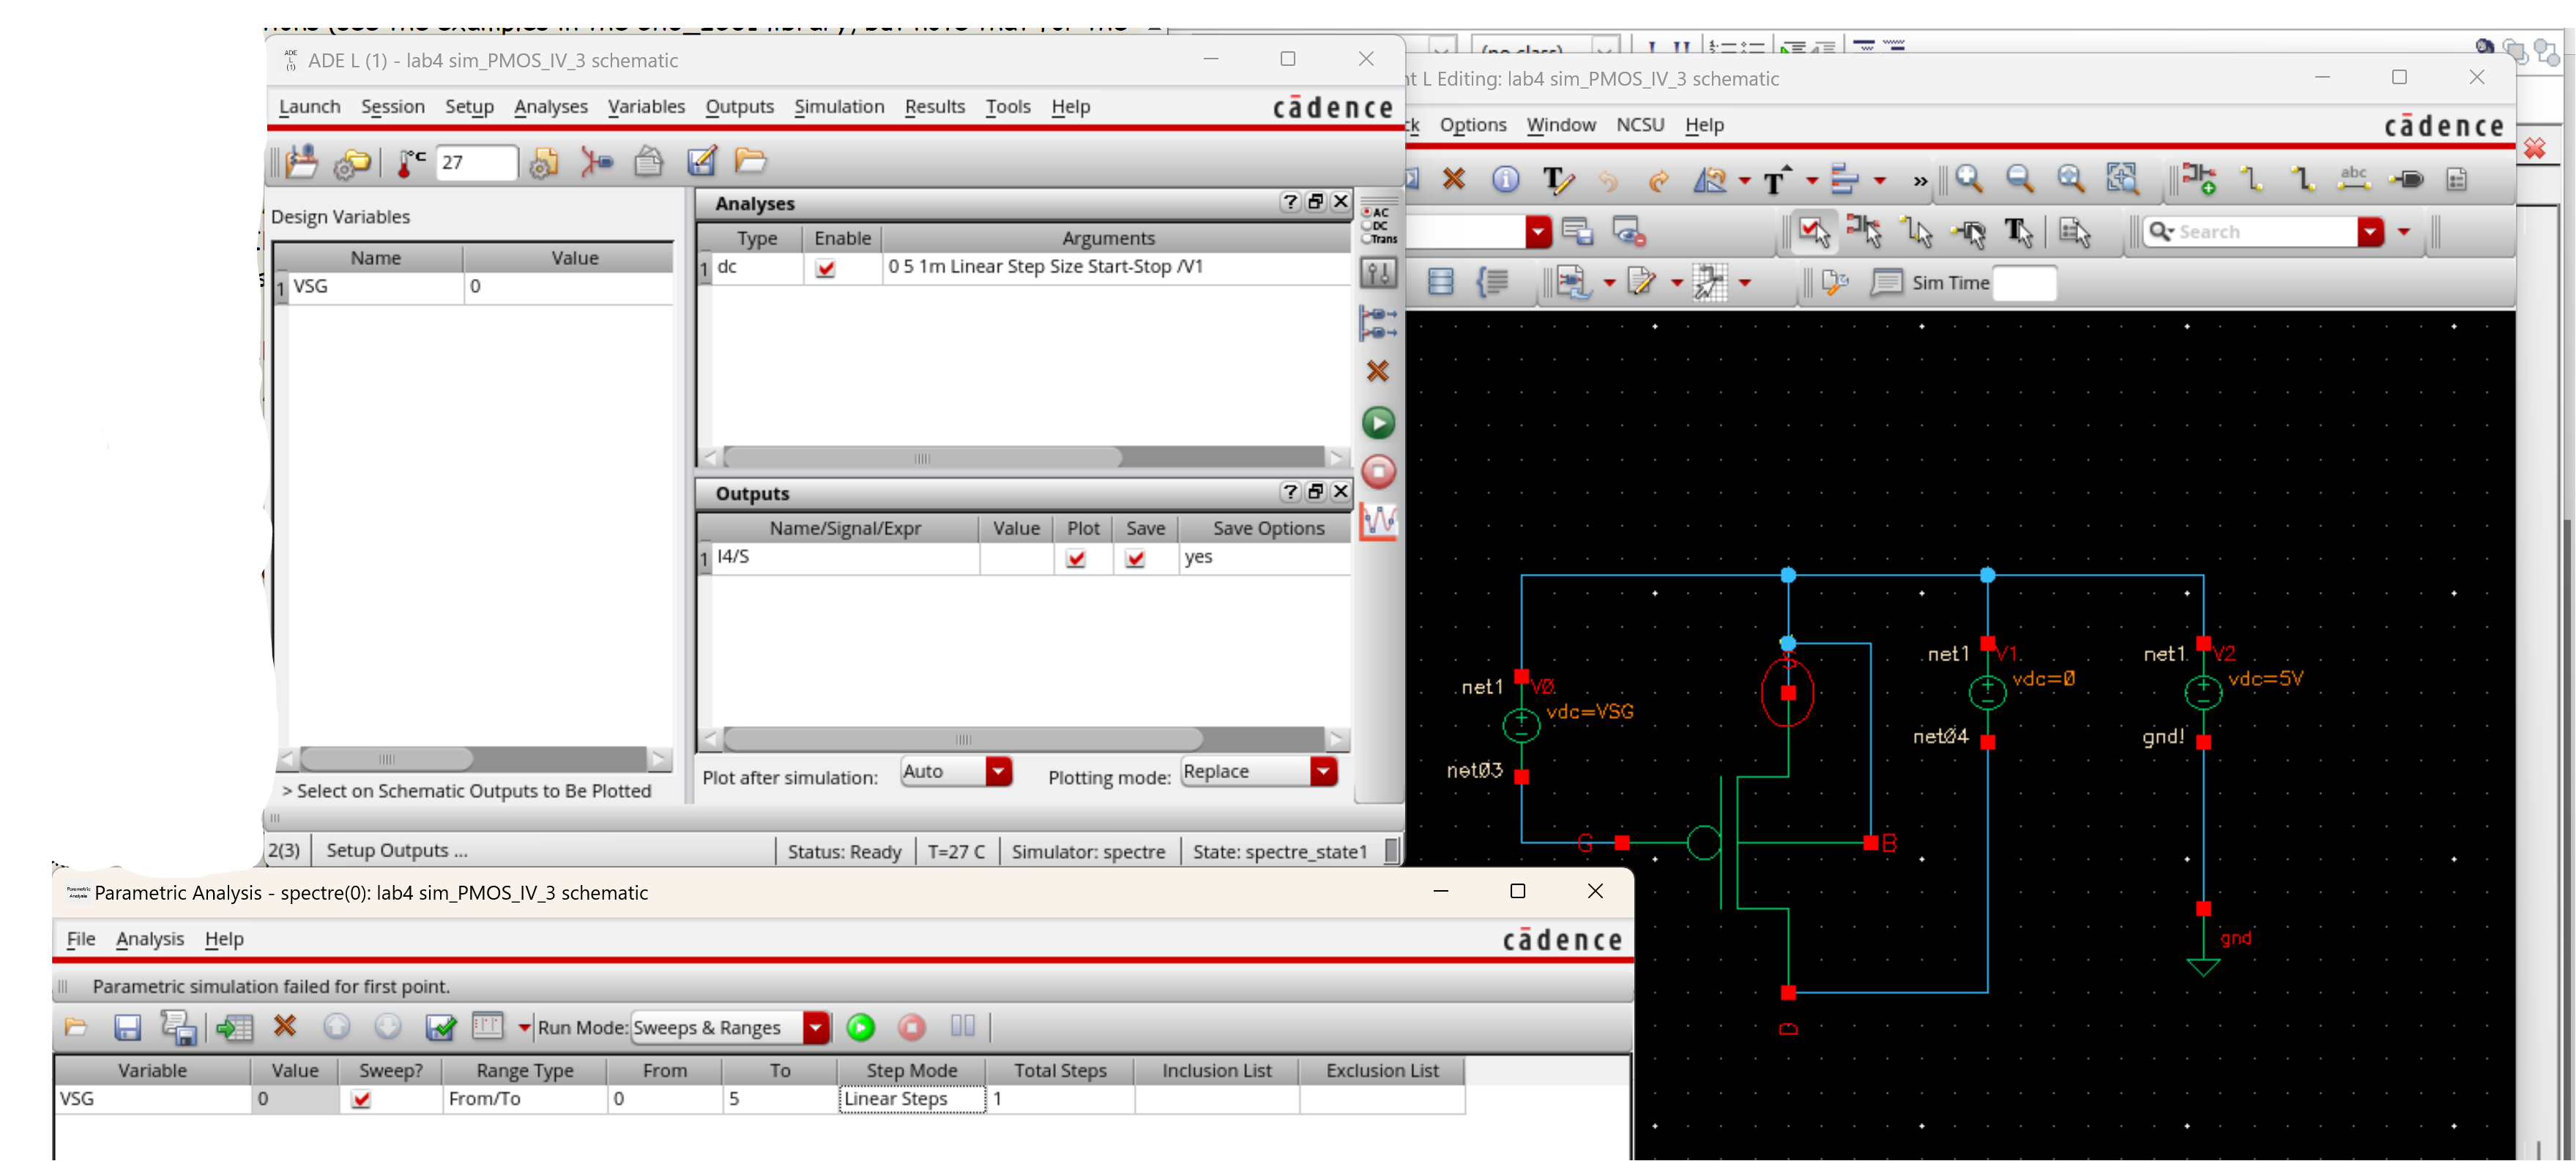This screenshot has width=2576, height=1161.
Task: Click the thermometer temperature icon
Action: 409,162
